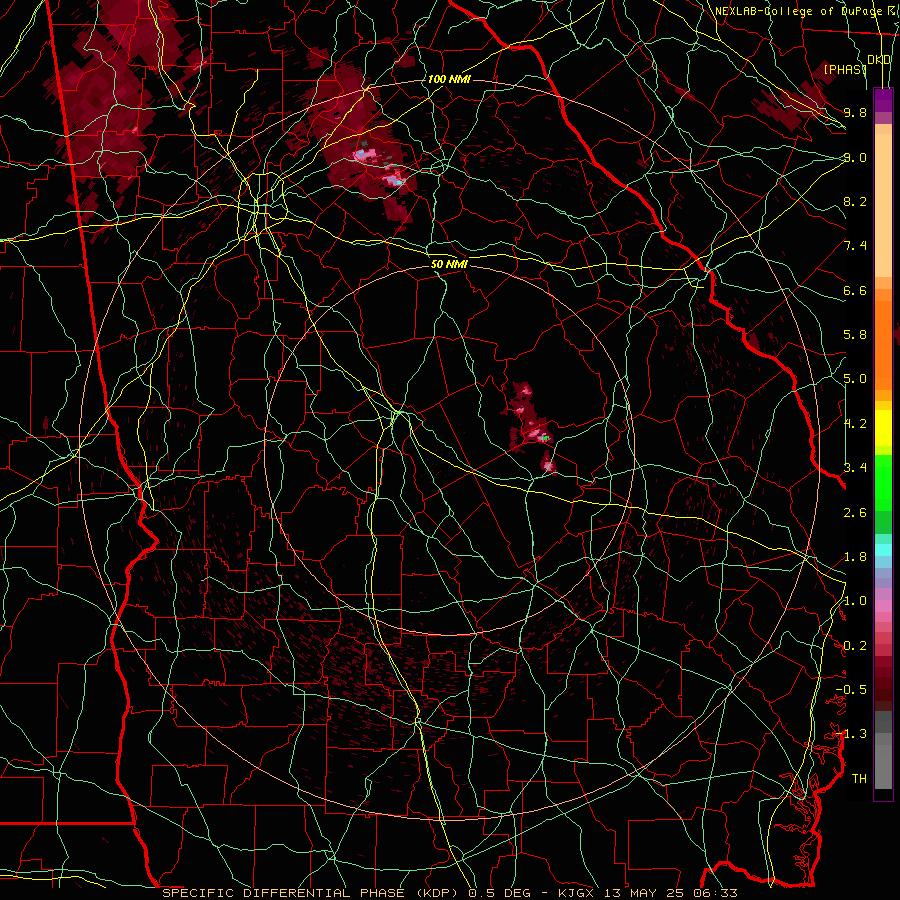The image size is (900, 900).
Task: Click the "100 NMI" range ring label
Action: click(x=449, y=79)
